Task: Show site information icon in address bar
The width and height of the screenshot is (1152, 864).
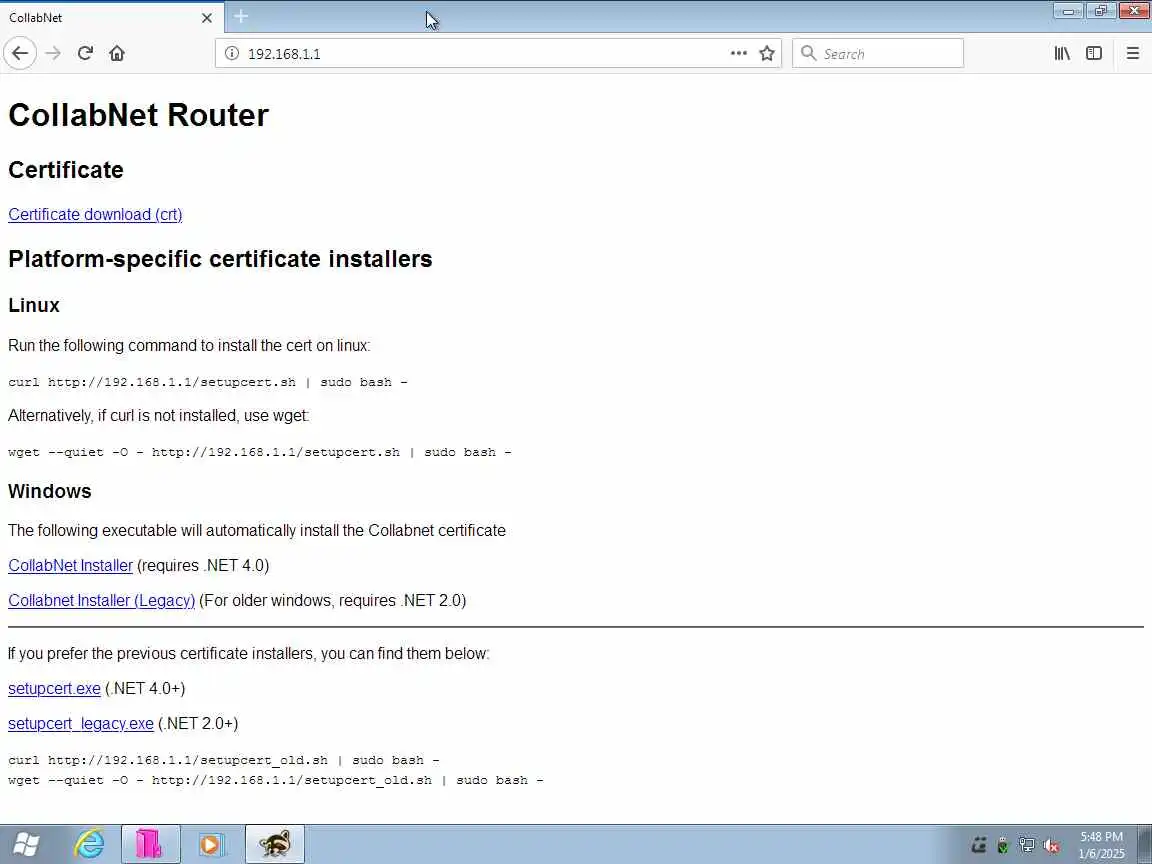Action: [231, 53]
